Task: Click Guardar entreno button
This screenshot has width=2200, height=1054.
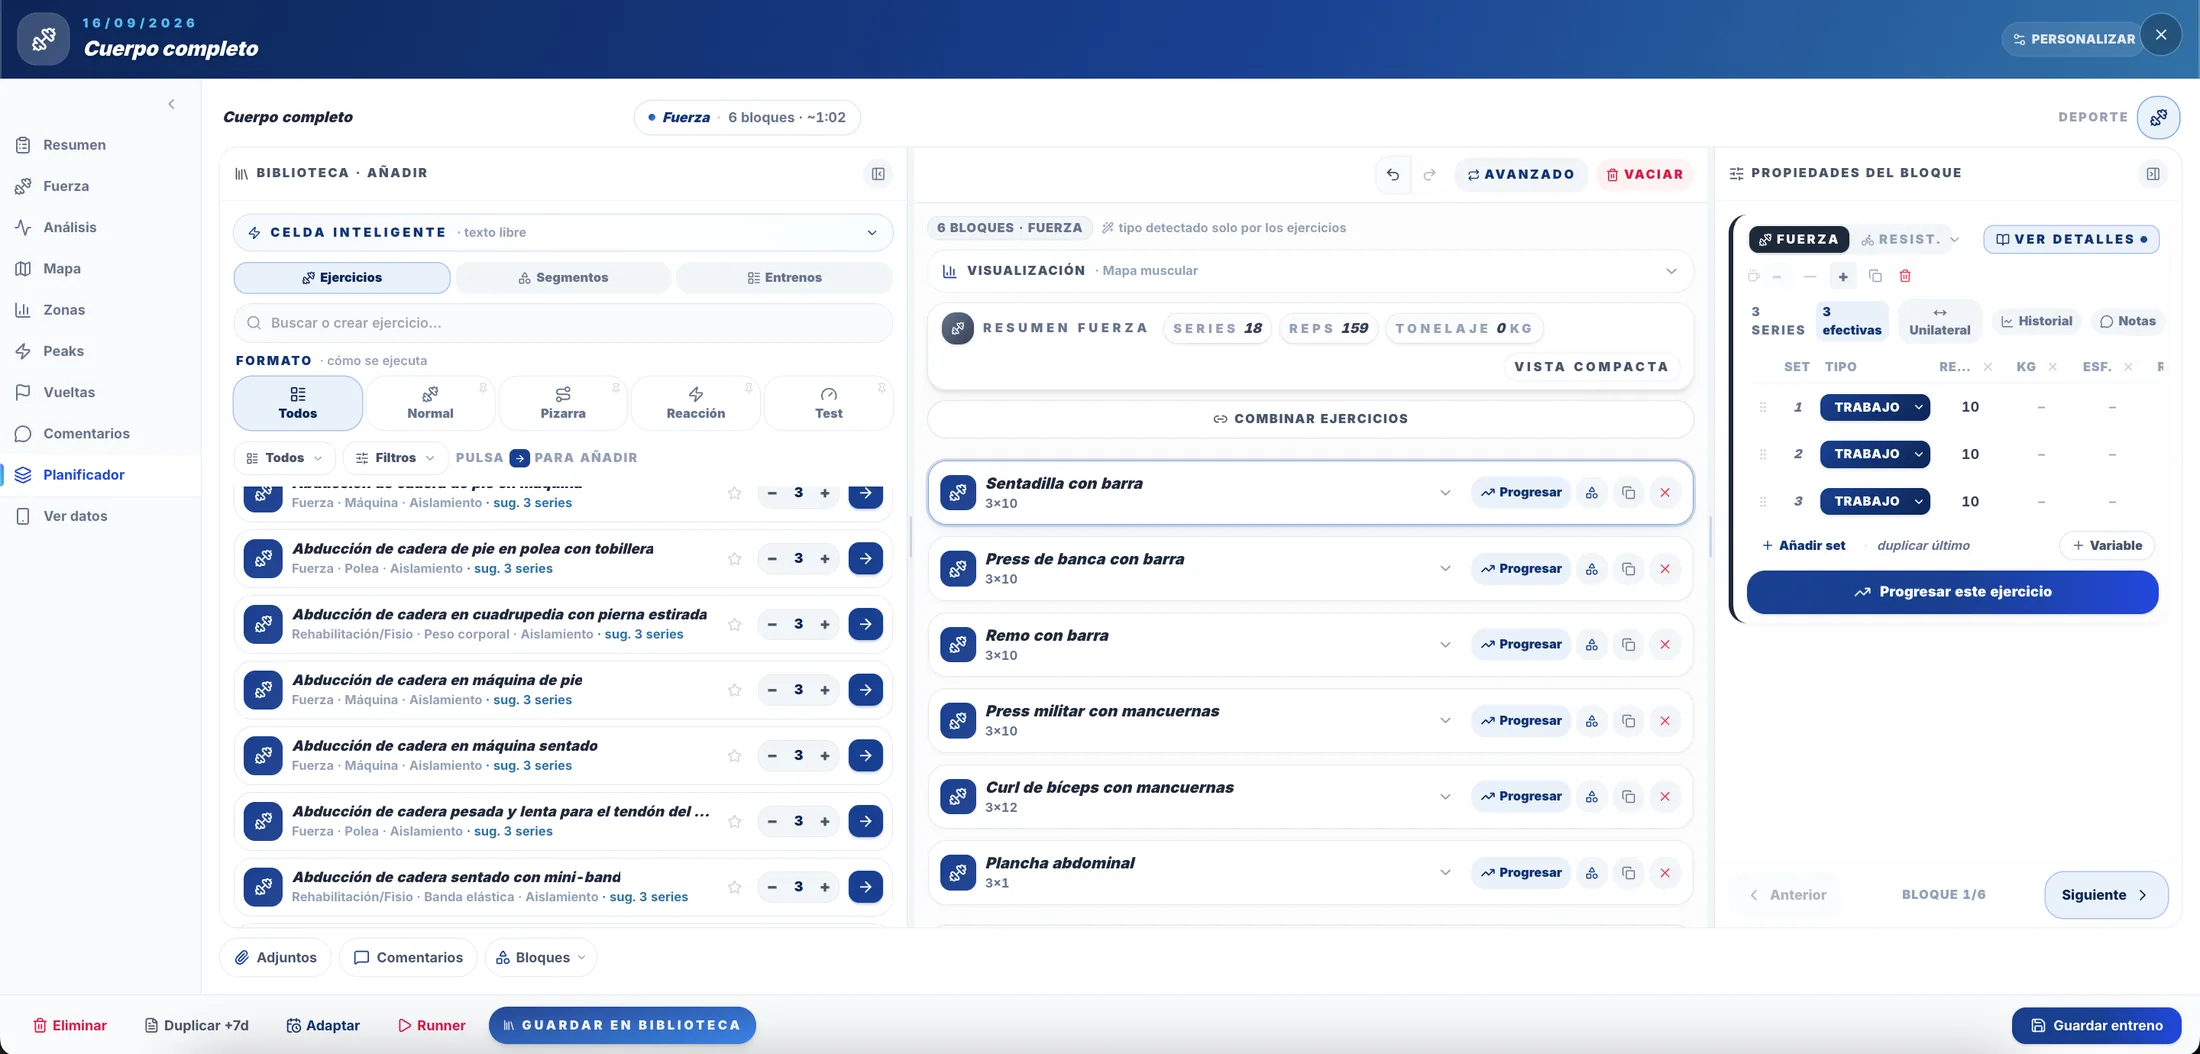Action: coord(2096,1025)
